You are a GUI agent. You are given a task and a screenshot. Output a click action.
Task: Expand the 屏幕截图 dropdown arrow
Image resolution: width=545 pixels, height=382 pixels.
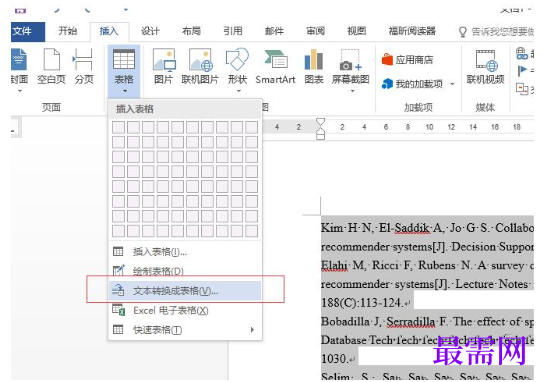pos(352,91)
